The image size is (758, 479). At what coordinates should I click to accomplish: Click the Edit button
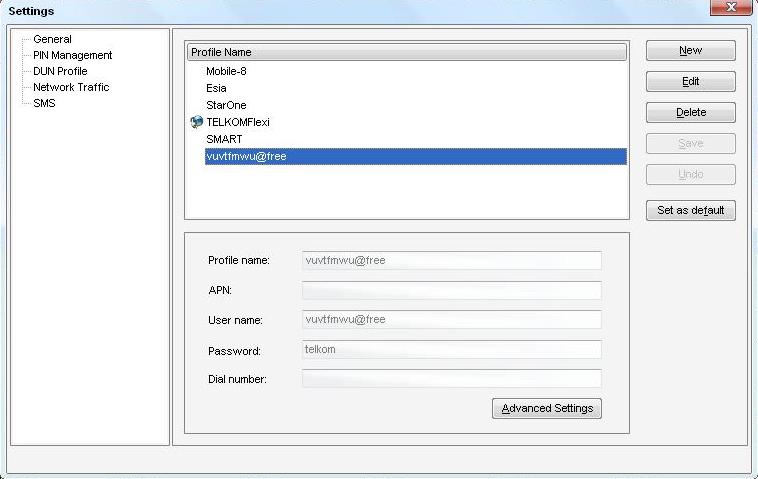pyautogui.click(x=691, y=81)
